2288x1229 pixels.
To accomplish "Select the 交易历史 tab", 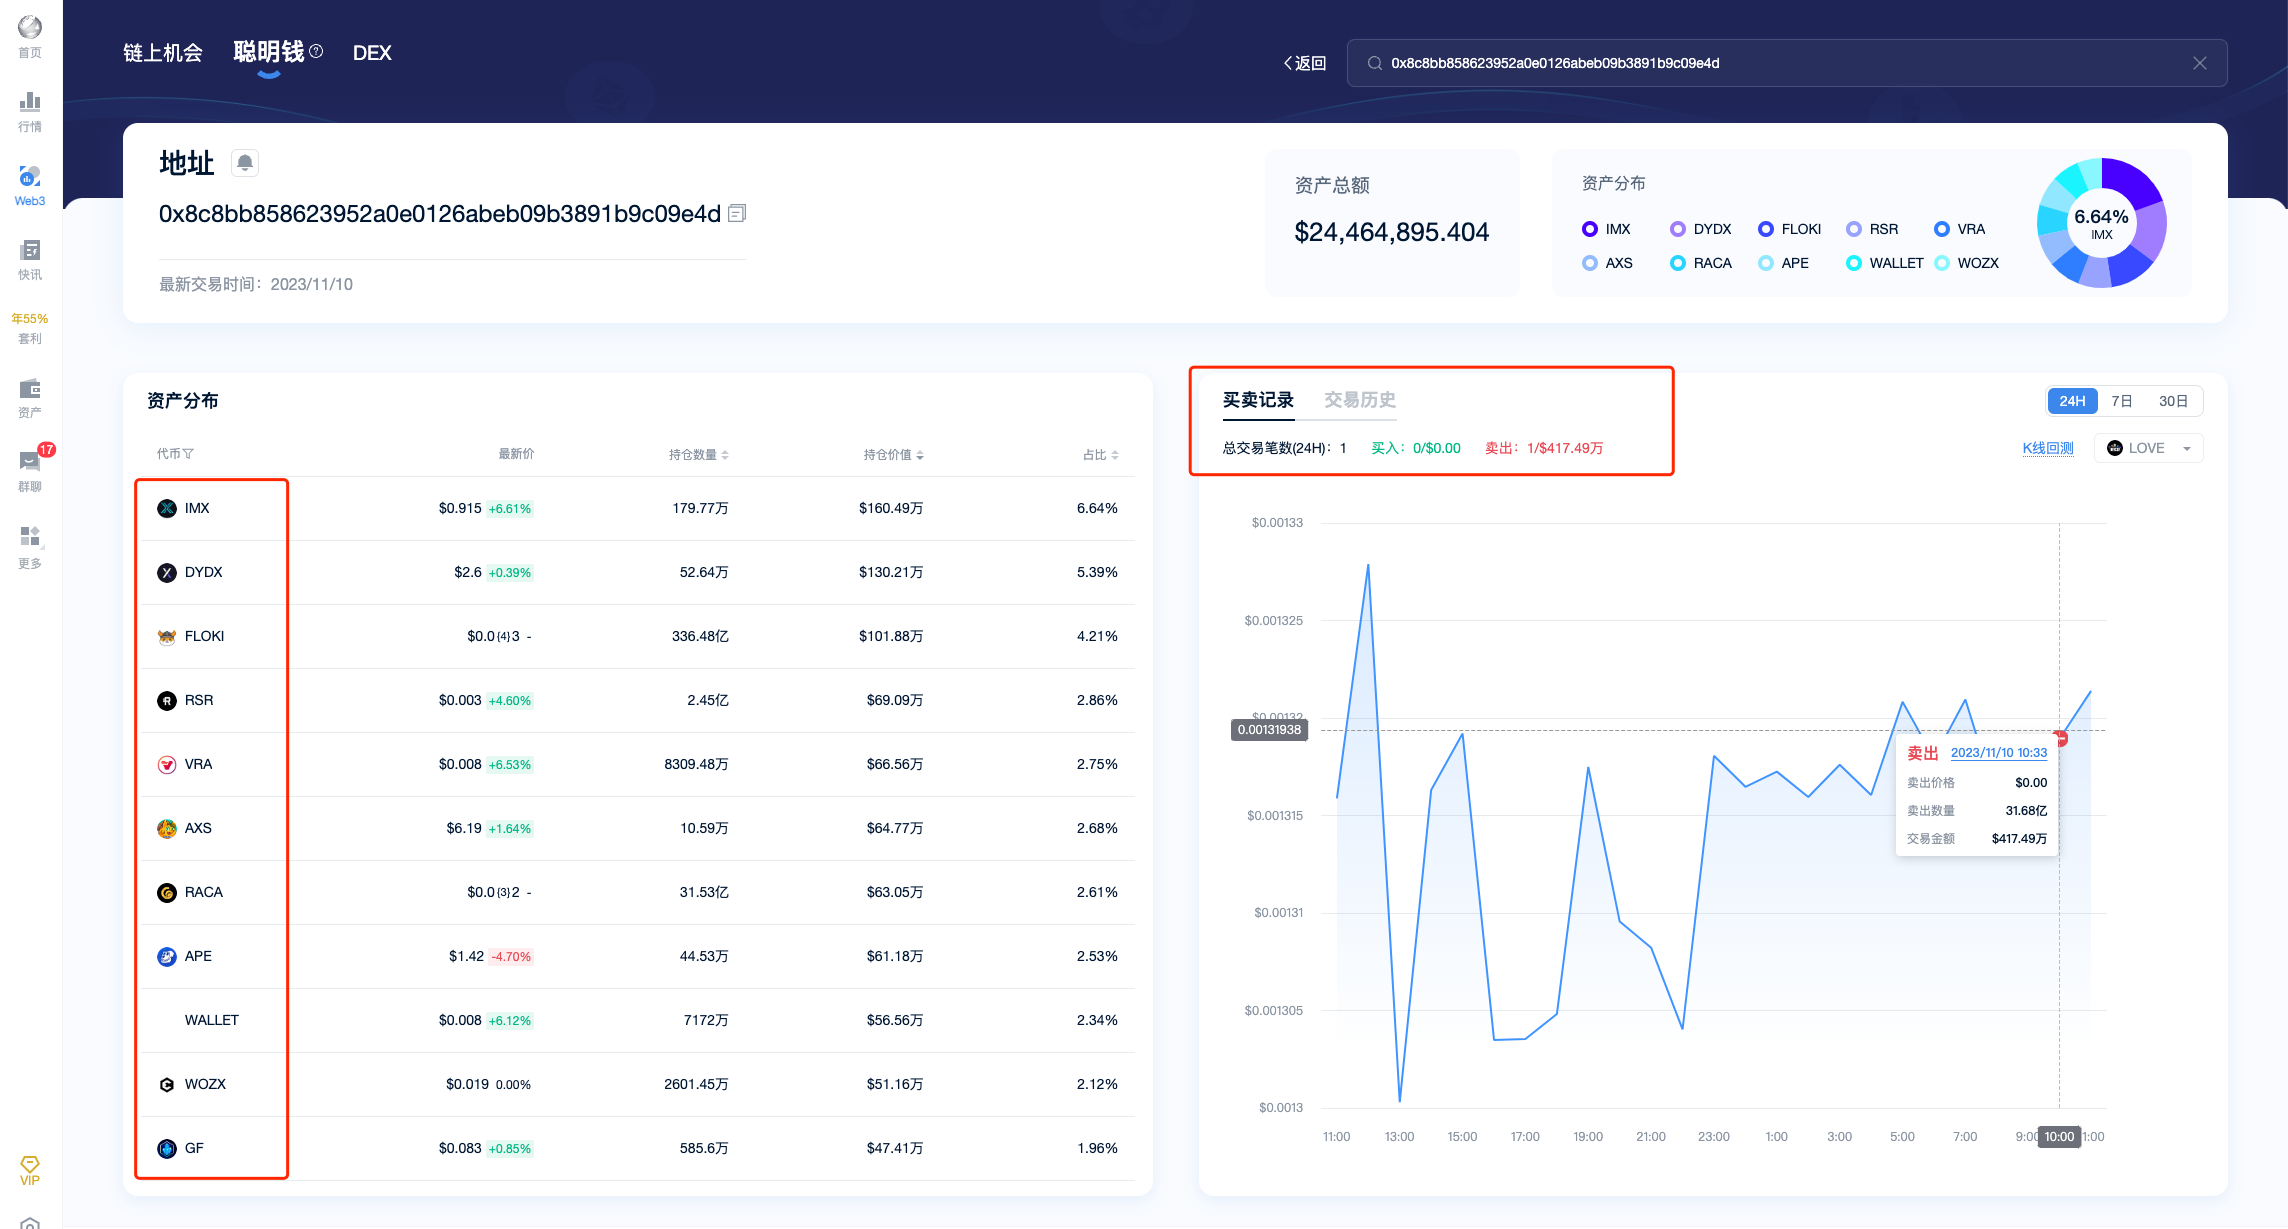I will coord(1360,400).
